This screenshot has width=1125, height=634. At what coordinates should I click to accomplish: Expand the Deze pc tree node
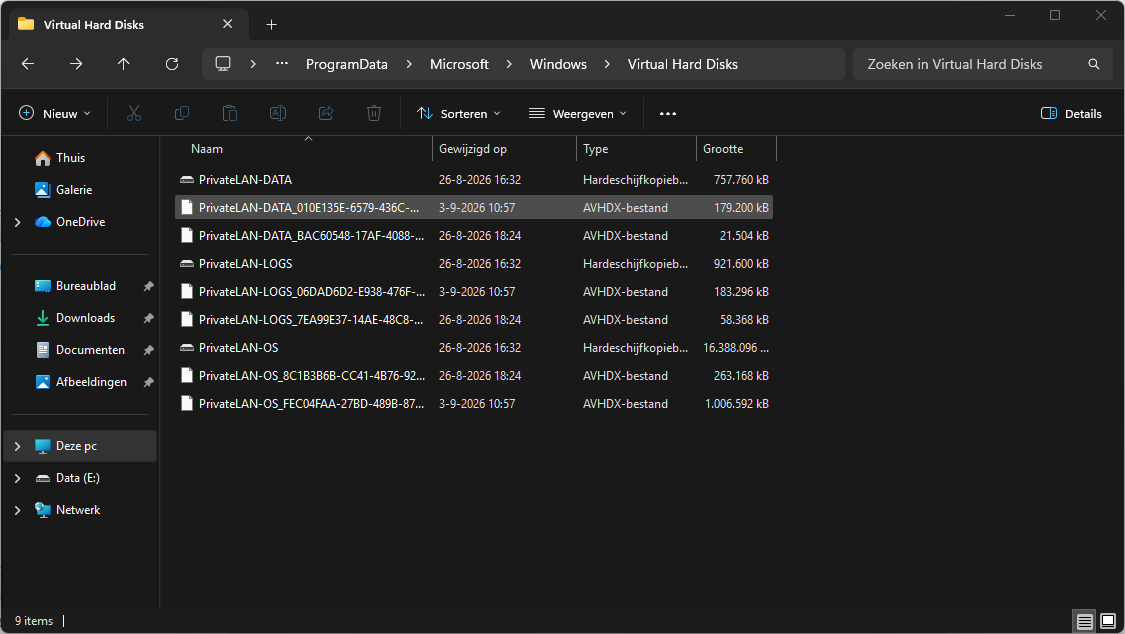pyautogui.click(x=17, y=446)
